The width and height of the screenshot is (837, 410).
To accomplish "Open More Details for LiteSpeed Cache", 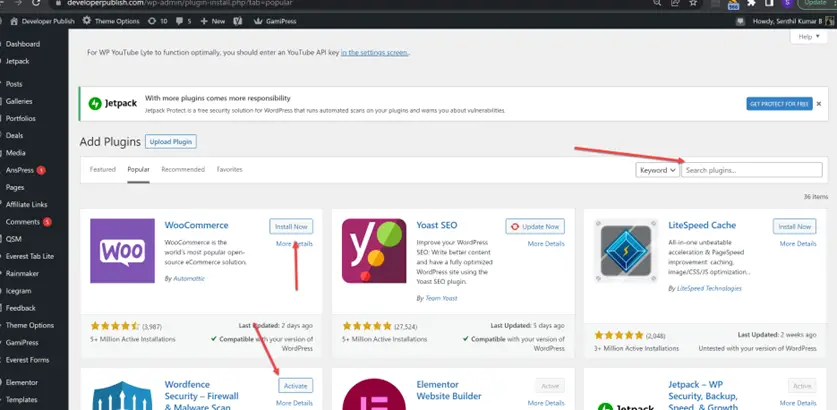I will click(x=798, y=243).
